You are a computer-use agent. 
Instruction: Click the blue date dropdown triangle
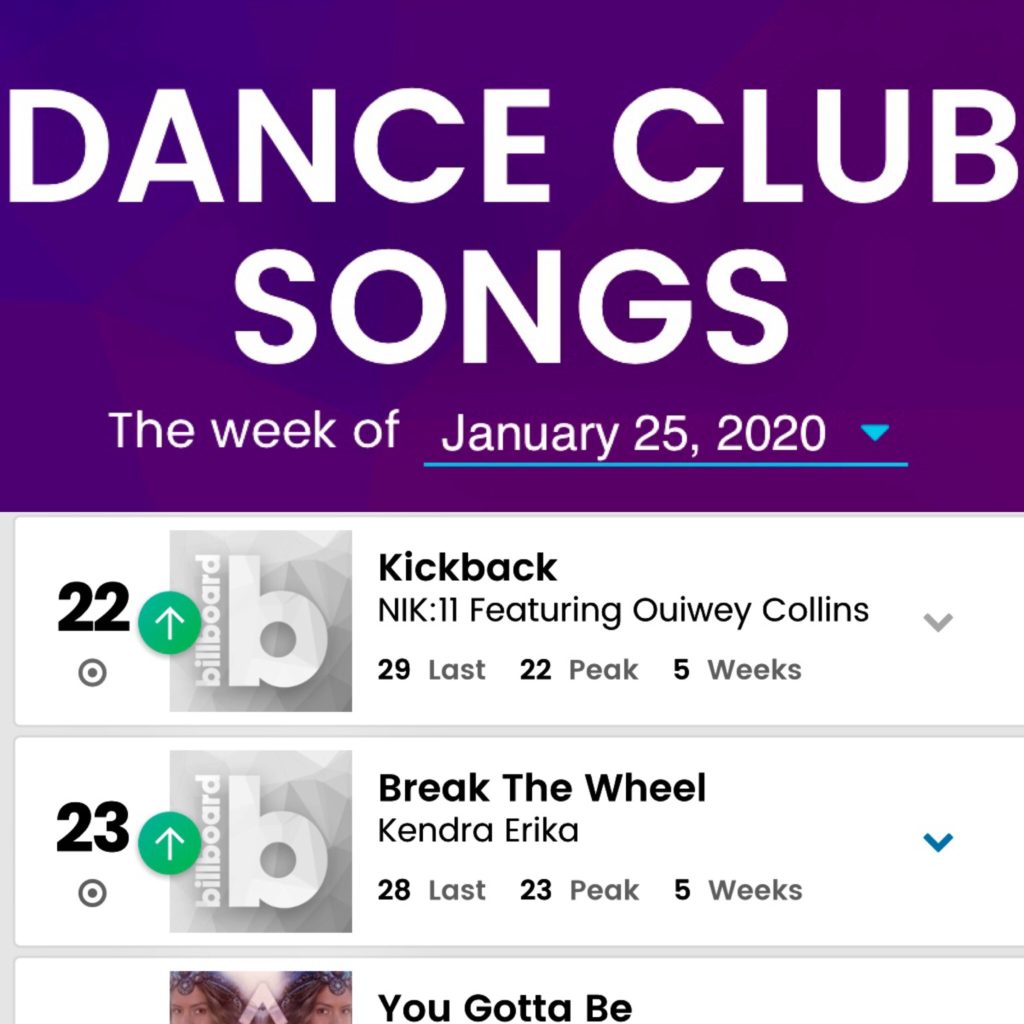click(x=874, y=432)
